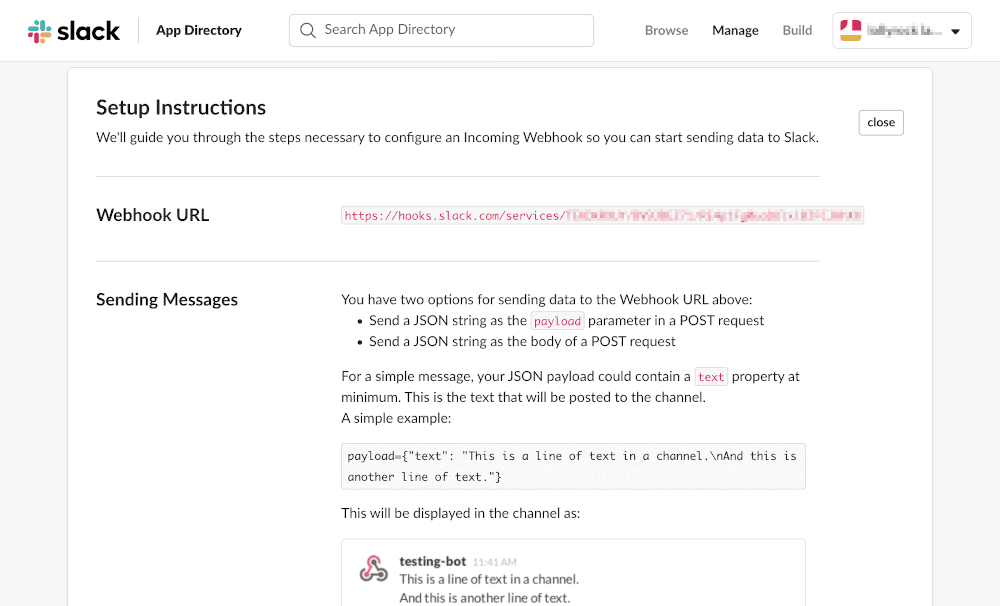
Task: Click the testing-bot webhook app icon
Action: (372, 568)
